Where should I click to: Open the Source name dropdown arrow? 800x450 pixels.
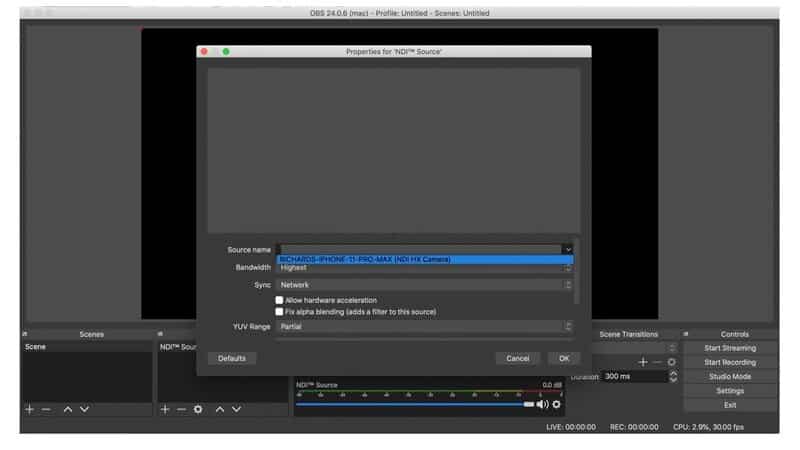(x=568, y=249)
